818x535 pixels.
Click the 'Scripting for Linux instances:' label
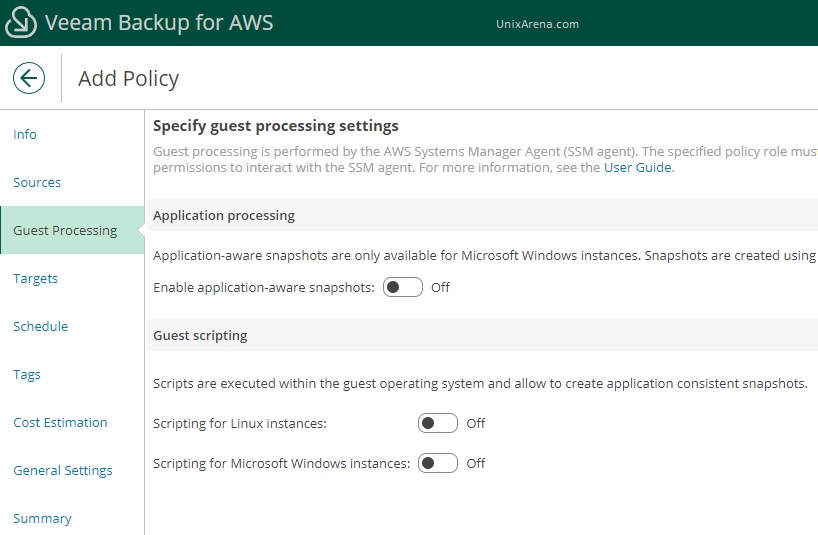point(240,423)
